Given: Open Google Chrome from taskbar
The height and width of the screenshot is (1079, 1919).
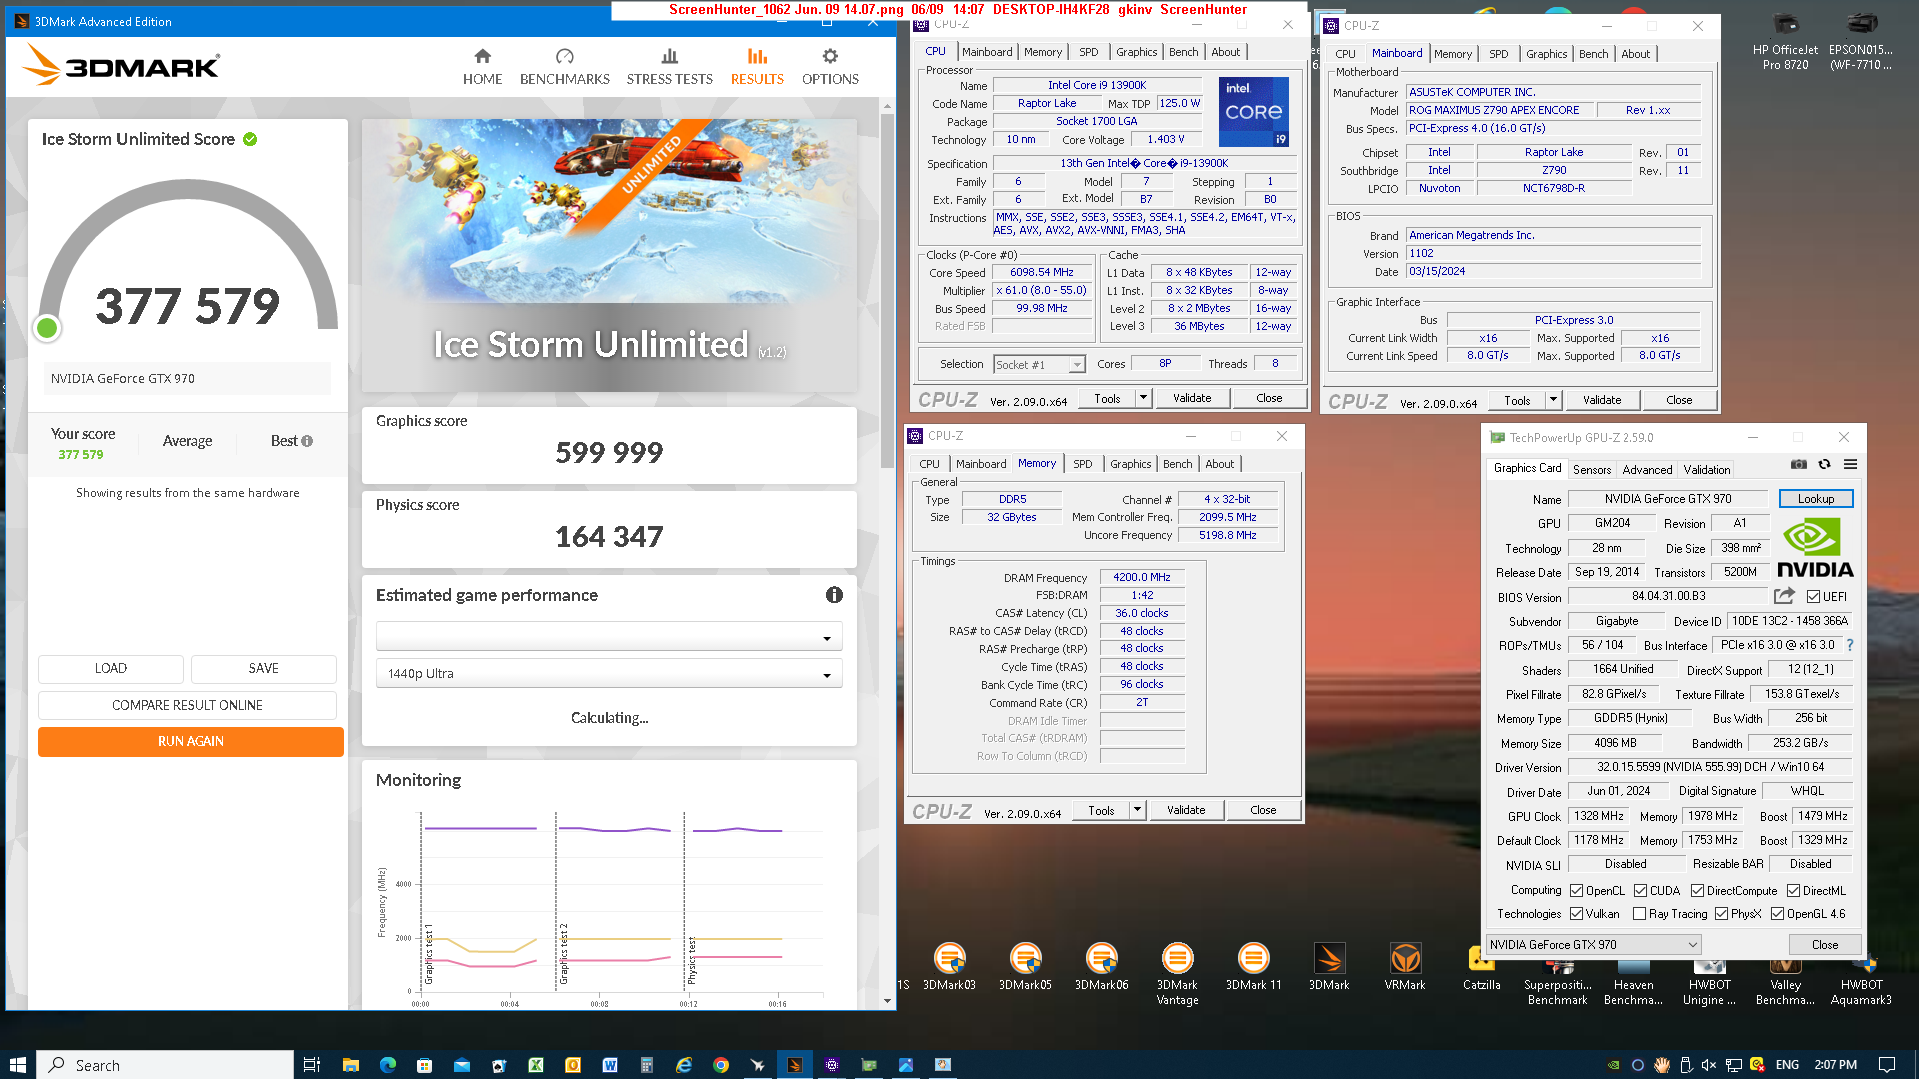Looking at the screenshot, I should point(720,1065).
